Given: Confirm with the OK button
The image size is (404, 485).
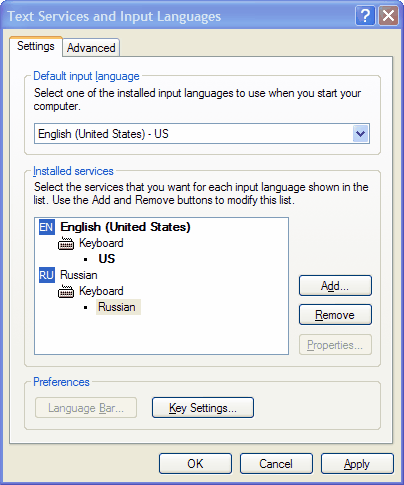Looking at the screenshot, I should click(195, 464).
